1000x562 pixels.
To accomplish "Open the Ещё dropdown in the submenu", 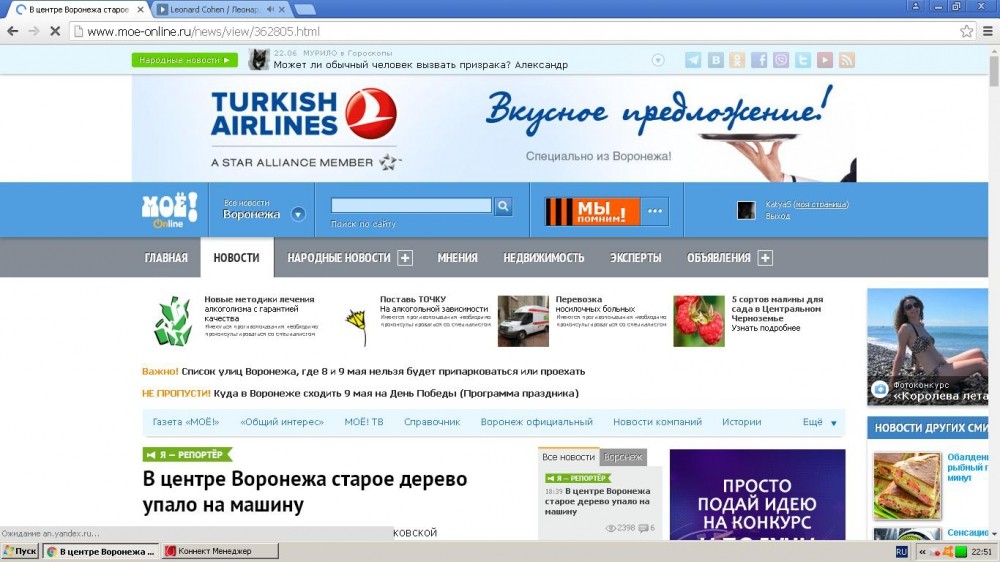I will 820,422.
